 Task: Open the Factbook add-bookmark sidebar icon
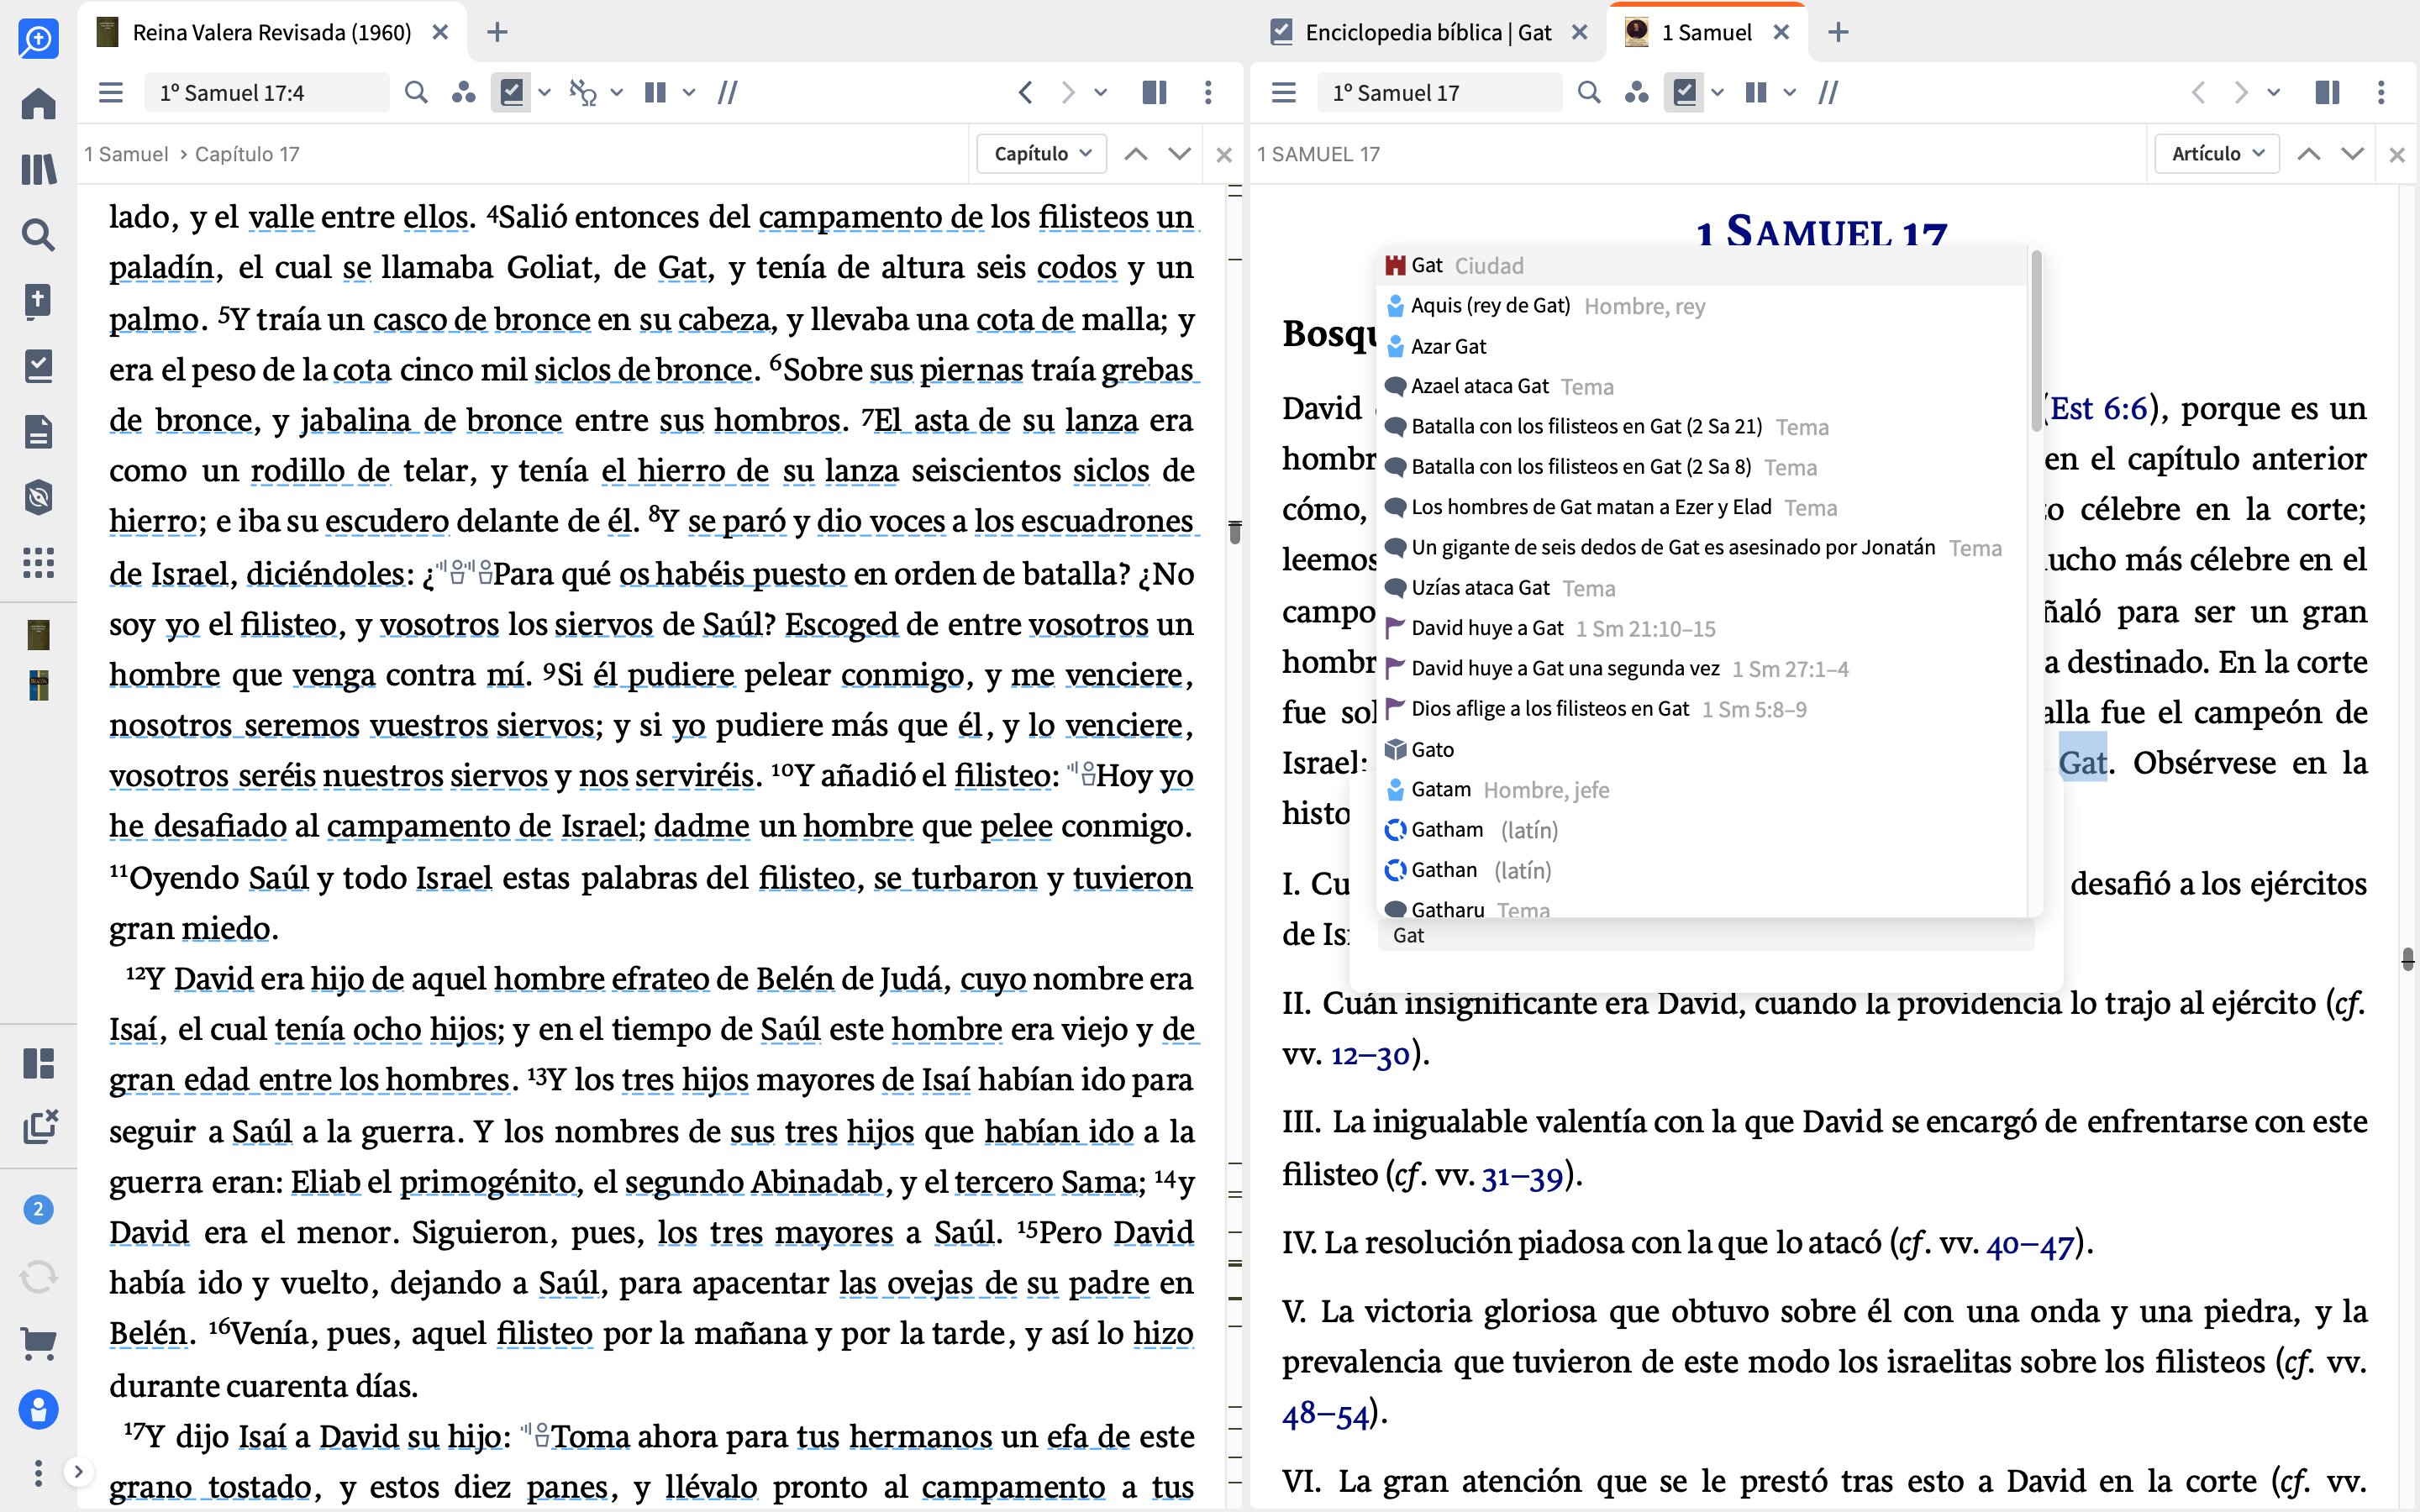38,300
